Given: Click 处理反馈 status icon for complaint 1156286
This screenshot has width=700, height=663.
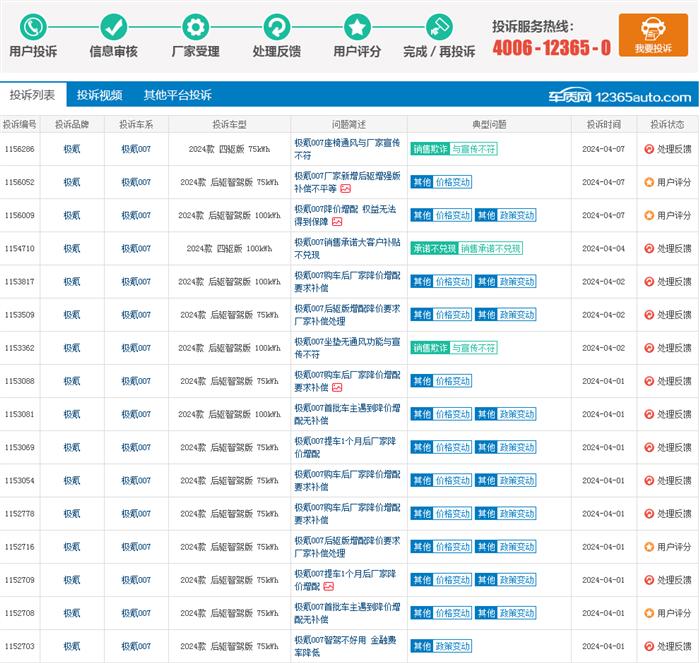Looking at the screenshot, I should 649,149.
